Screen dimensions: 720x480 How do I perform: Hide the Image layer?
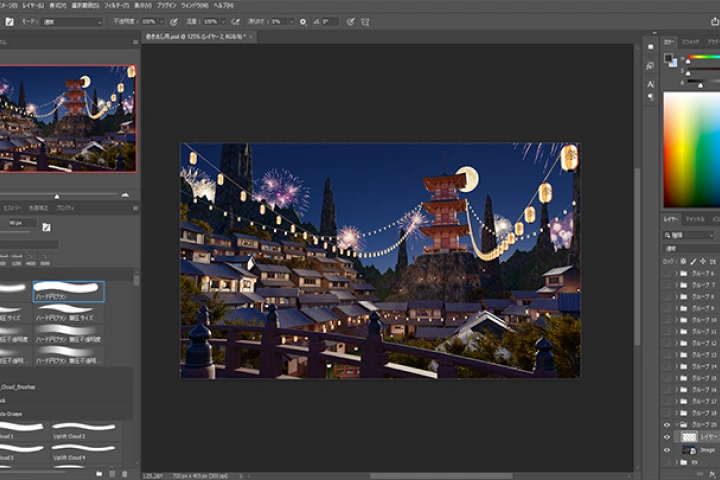pyautogui.click(x=667, y=450)
